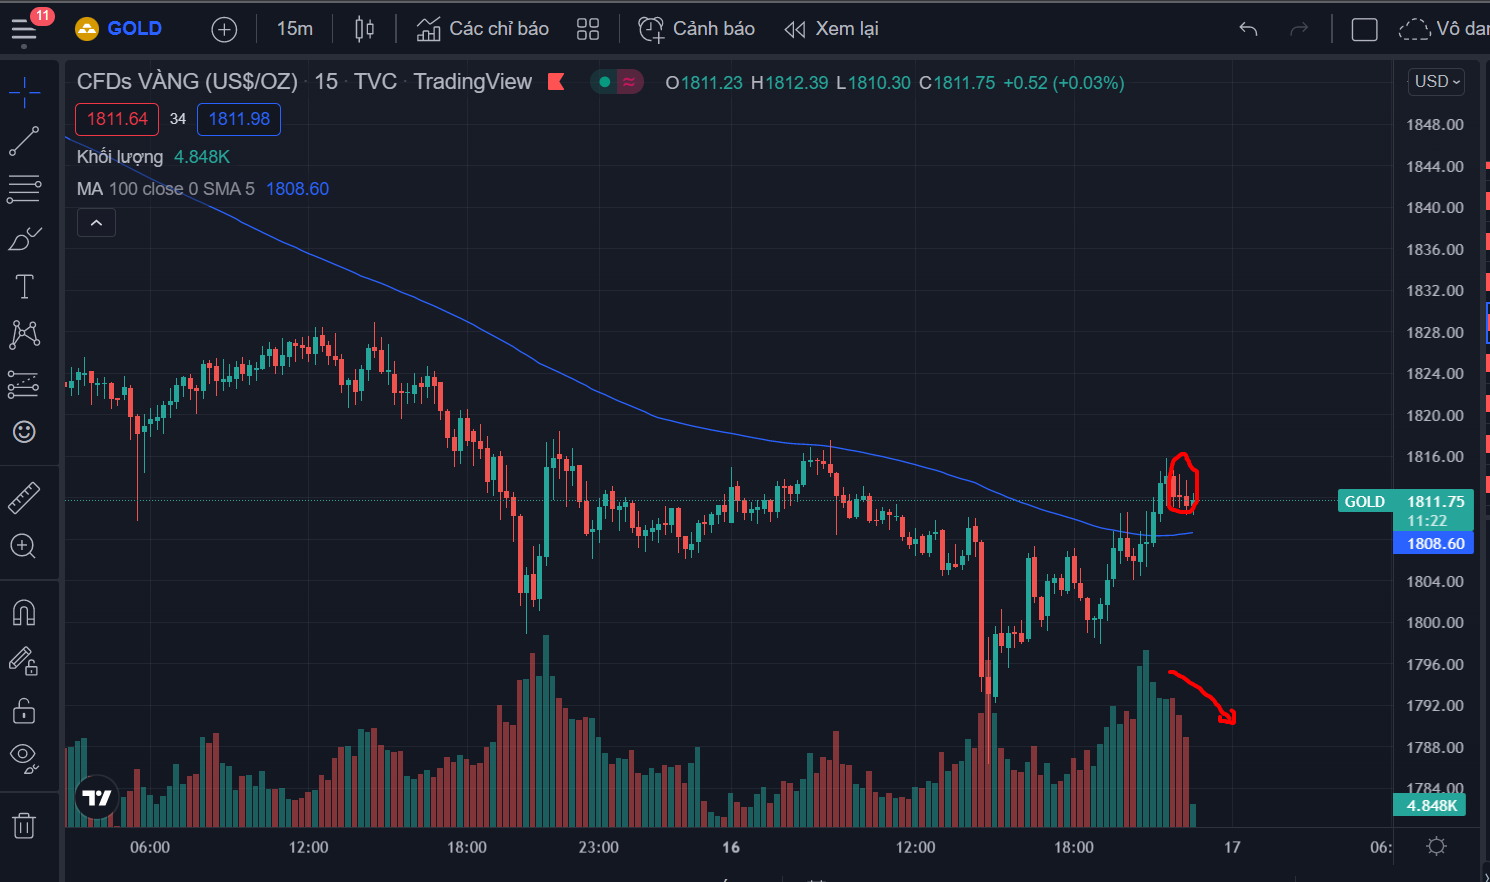
Task: Open the chart patterns tool
Action: click(24, 334)
